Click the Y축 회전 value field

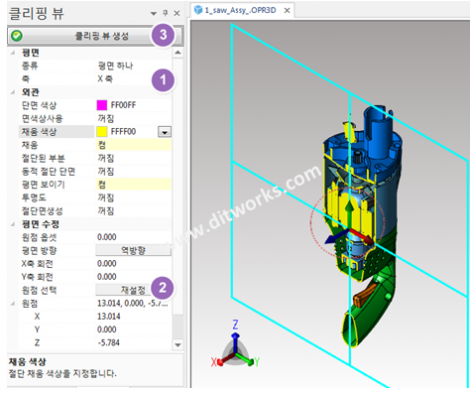tap(134, 277)
